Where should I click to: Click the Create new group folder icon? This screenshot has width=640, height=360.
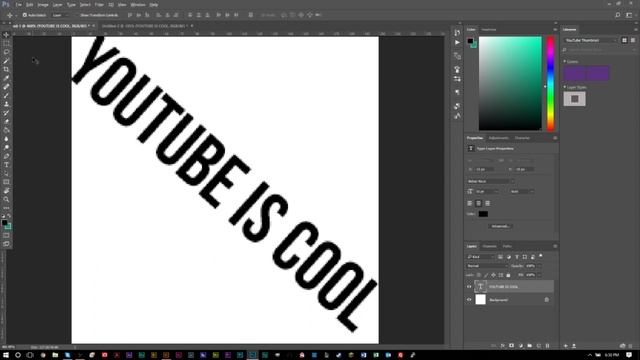click(529, 346)
